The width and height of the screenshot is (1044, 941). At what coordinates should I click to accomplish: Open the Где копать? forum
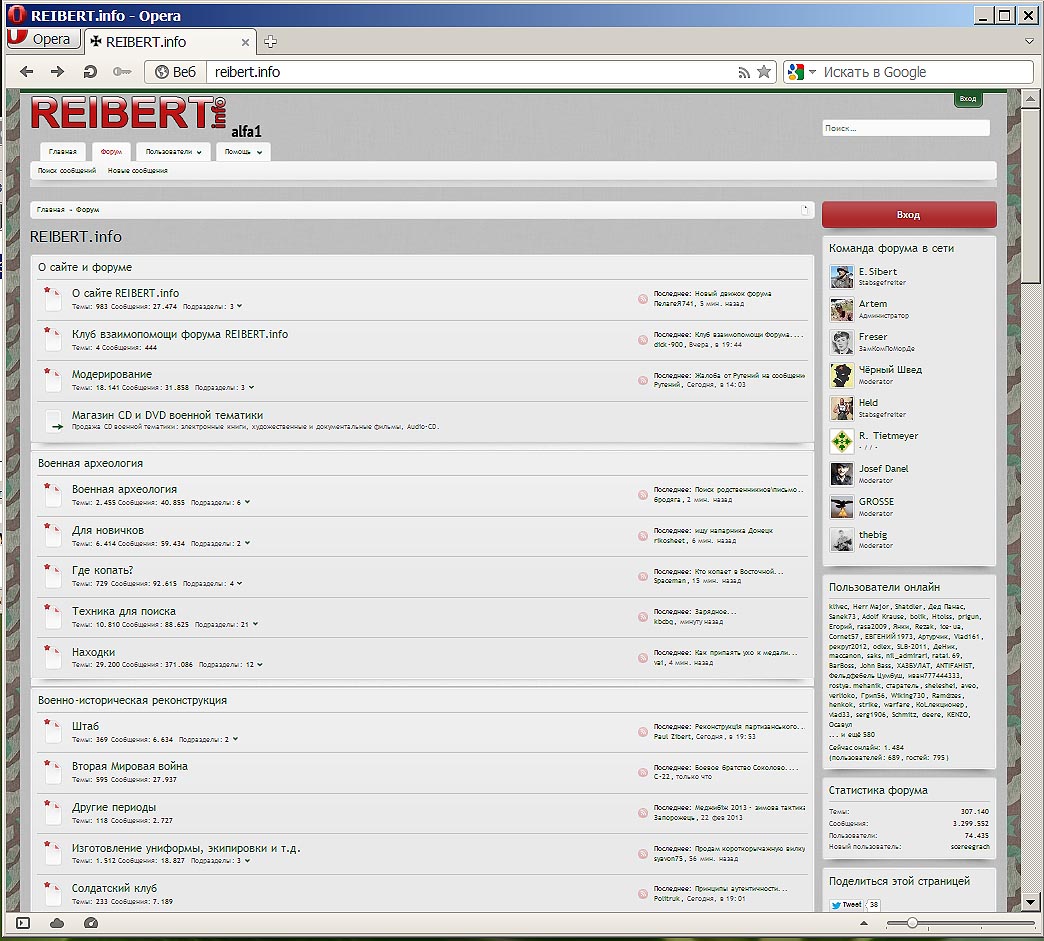point(102,570)
